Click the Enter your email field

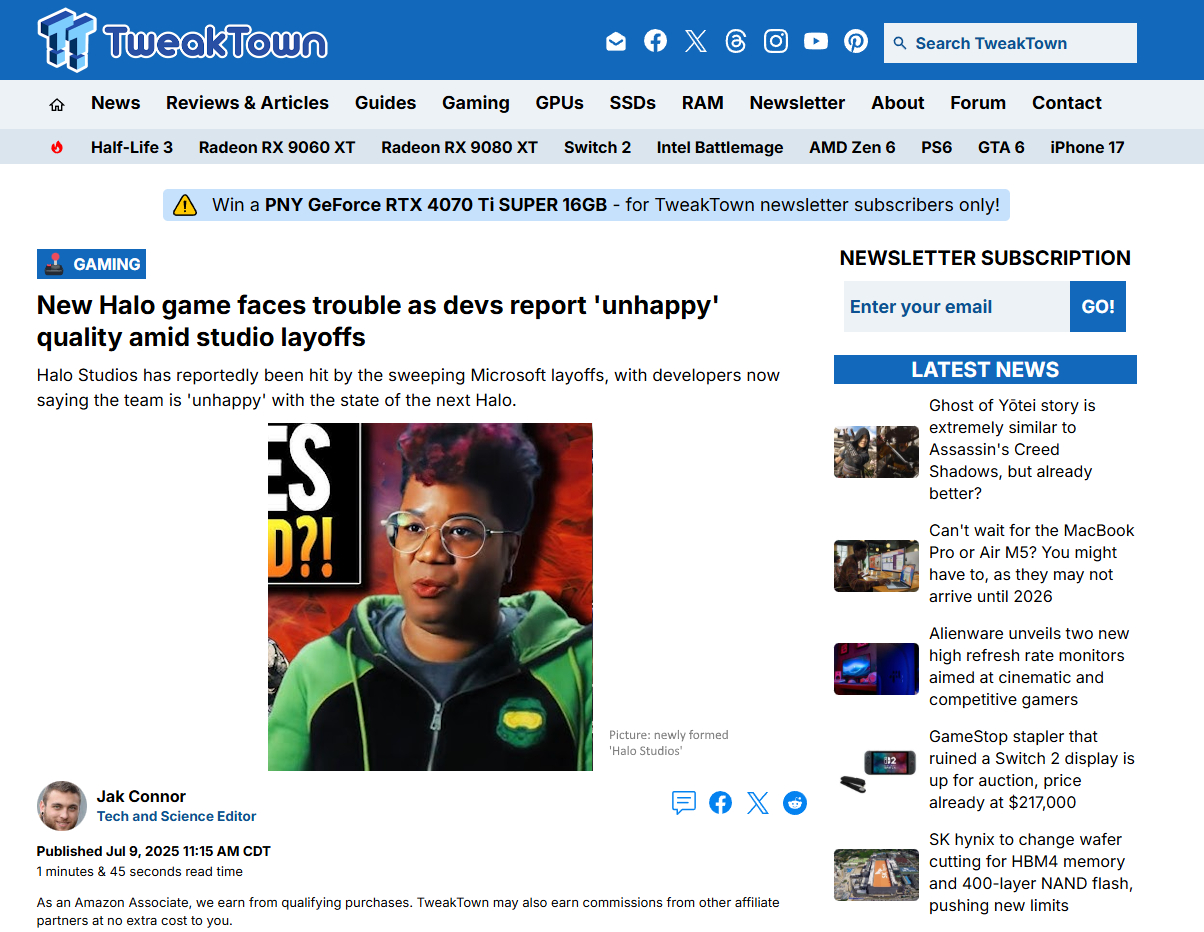click(957, 306)
